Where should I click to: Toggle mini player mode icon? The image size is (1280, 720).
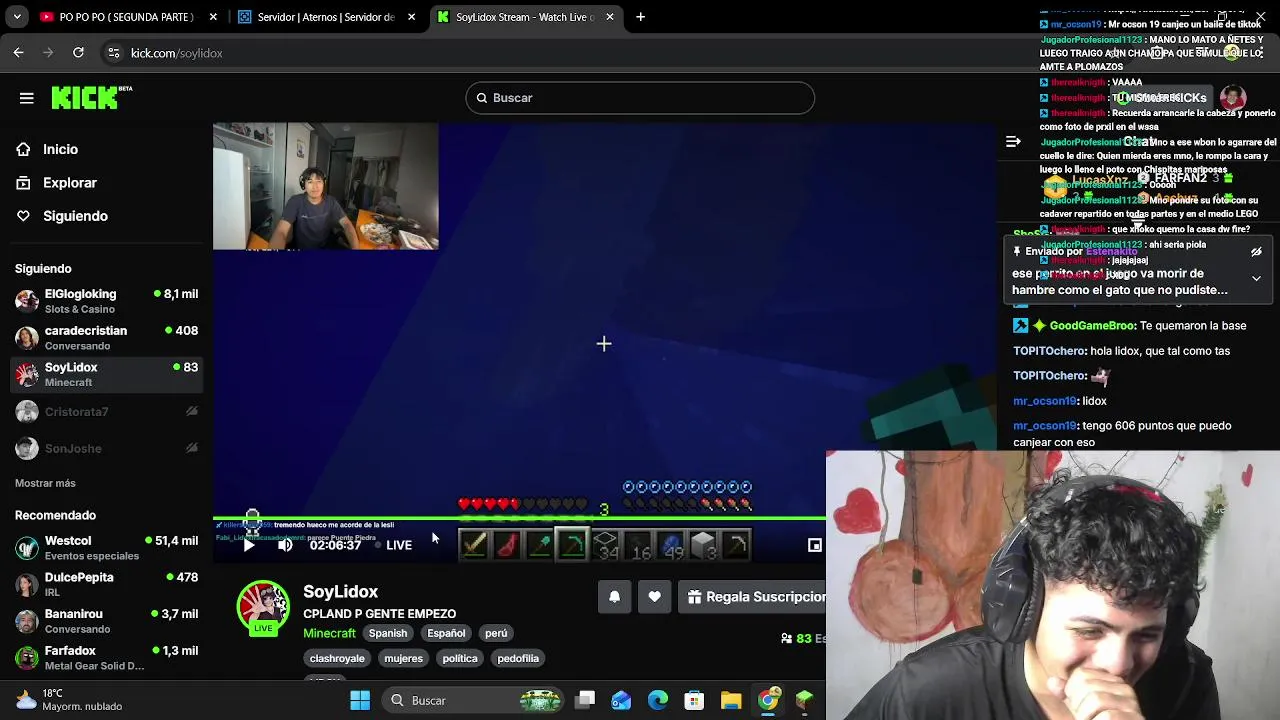[x=815, y=545]
